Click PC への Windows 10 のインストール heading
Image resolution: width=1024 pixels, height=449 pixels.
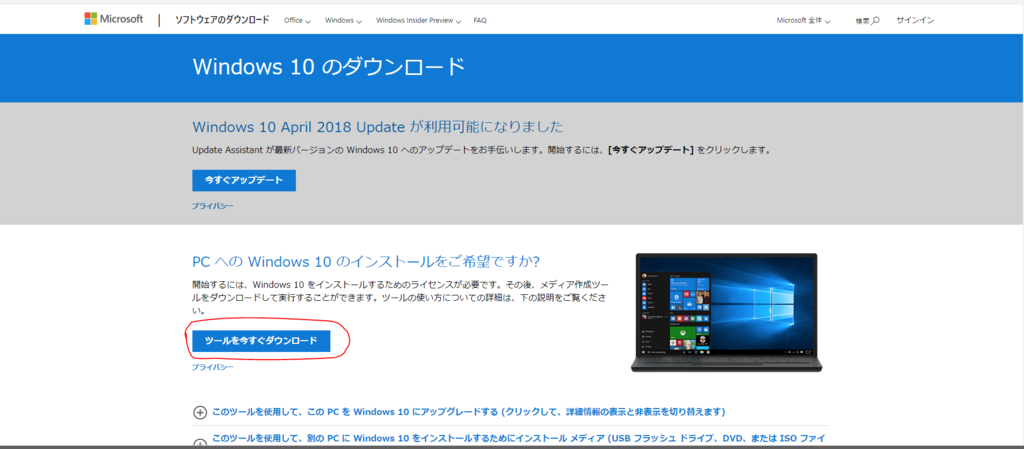(x=366, y=262)
